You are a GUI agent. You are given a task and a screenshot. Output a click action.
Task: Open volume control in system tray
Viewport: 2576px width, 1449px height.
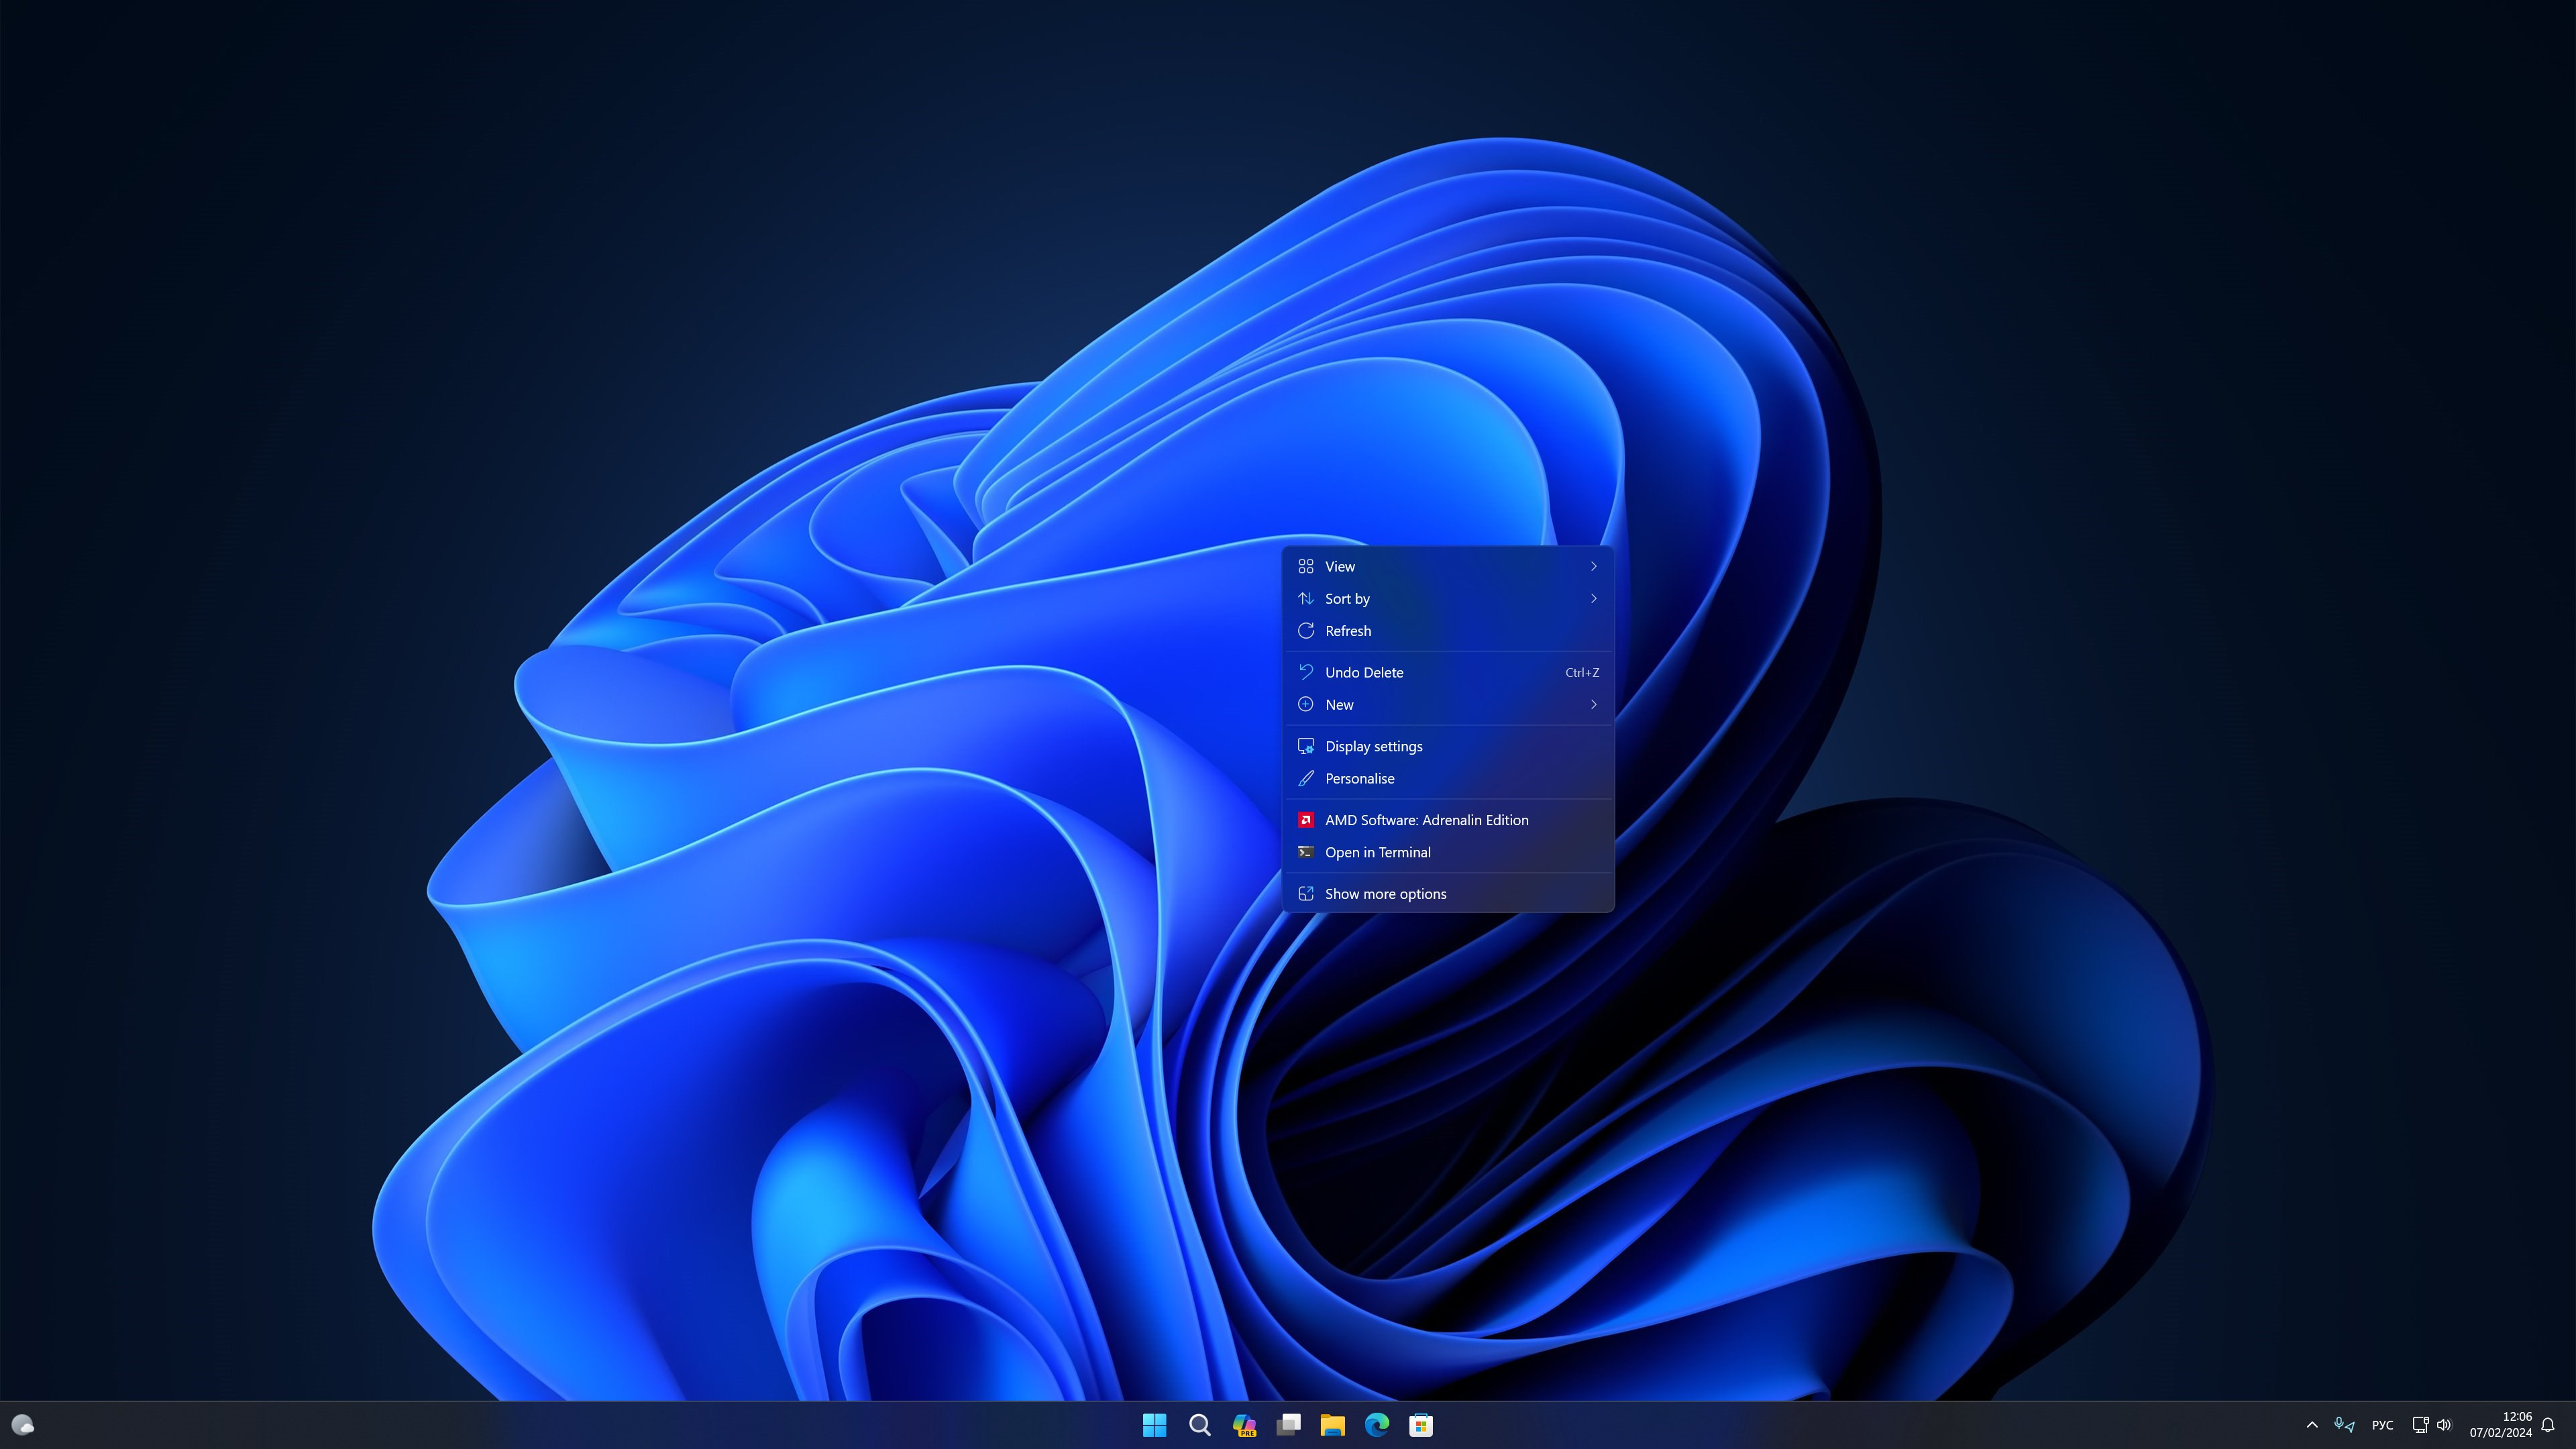pyautogui.click(x=2444, y=1425)
